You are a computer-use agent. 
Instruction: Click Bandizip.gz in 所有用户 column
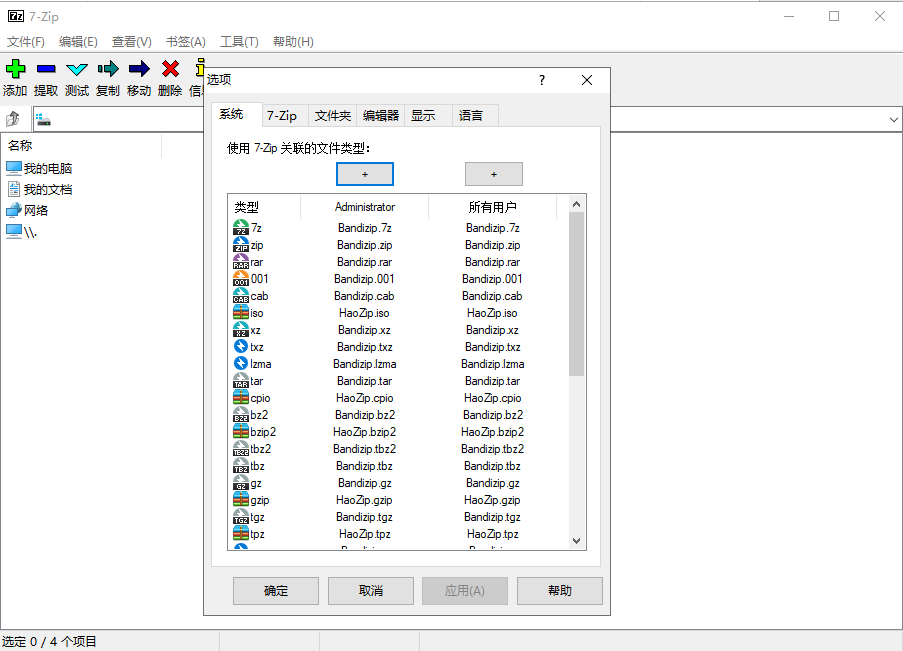[x=492, y=483]
